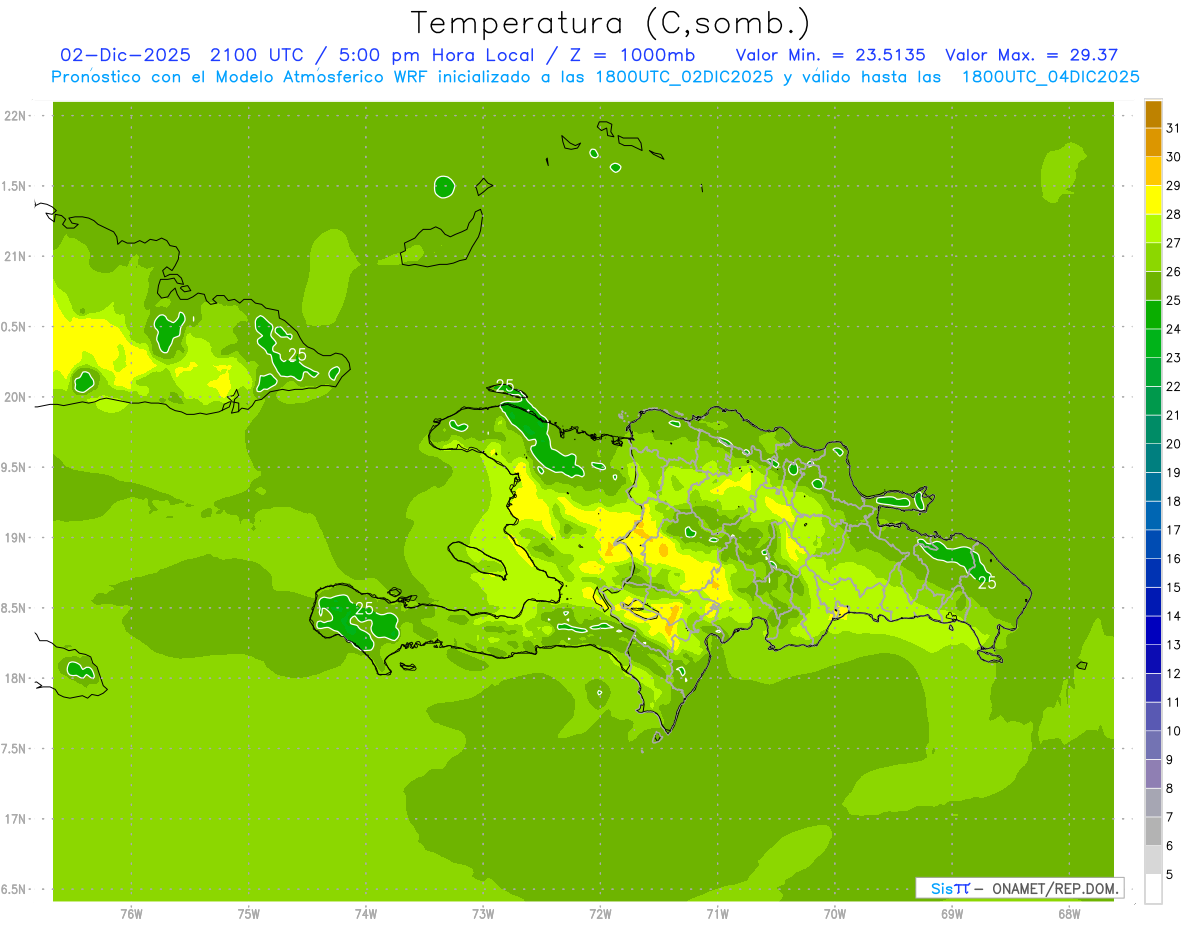Click the "20N" latitude axis label
Image resolution: width=1200 pixels, height=927 pixels.
point(16,397)
